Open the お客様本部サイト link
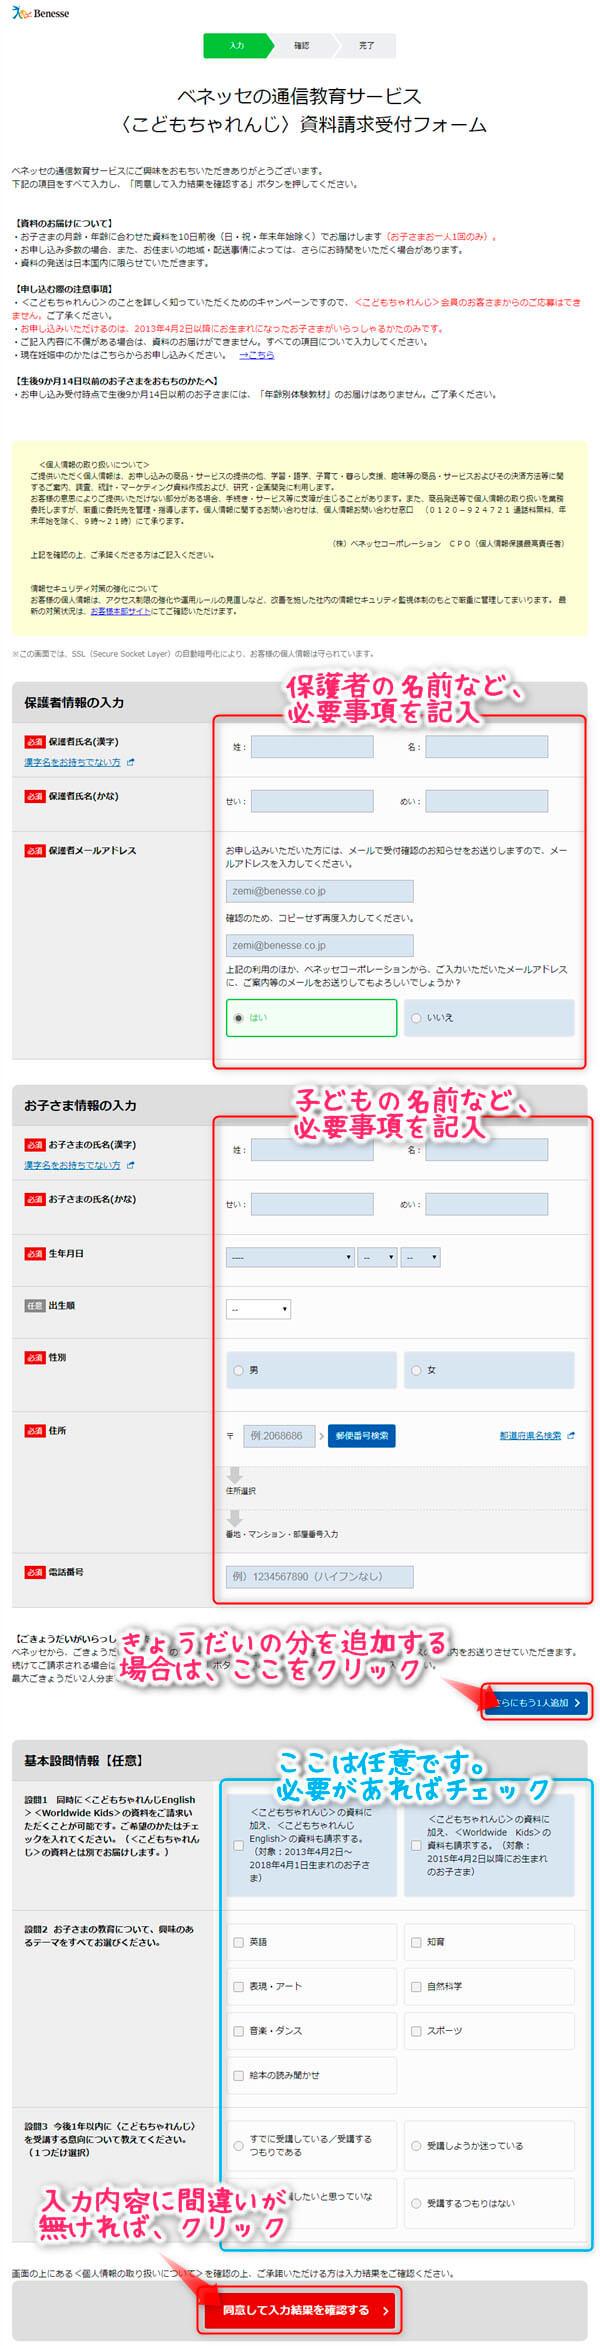Image resolution: width=600 pixels, height=2346 pixels. click(x=121, y=611)
